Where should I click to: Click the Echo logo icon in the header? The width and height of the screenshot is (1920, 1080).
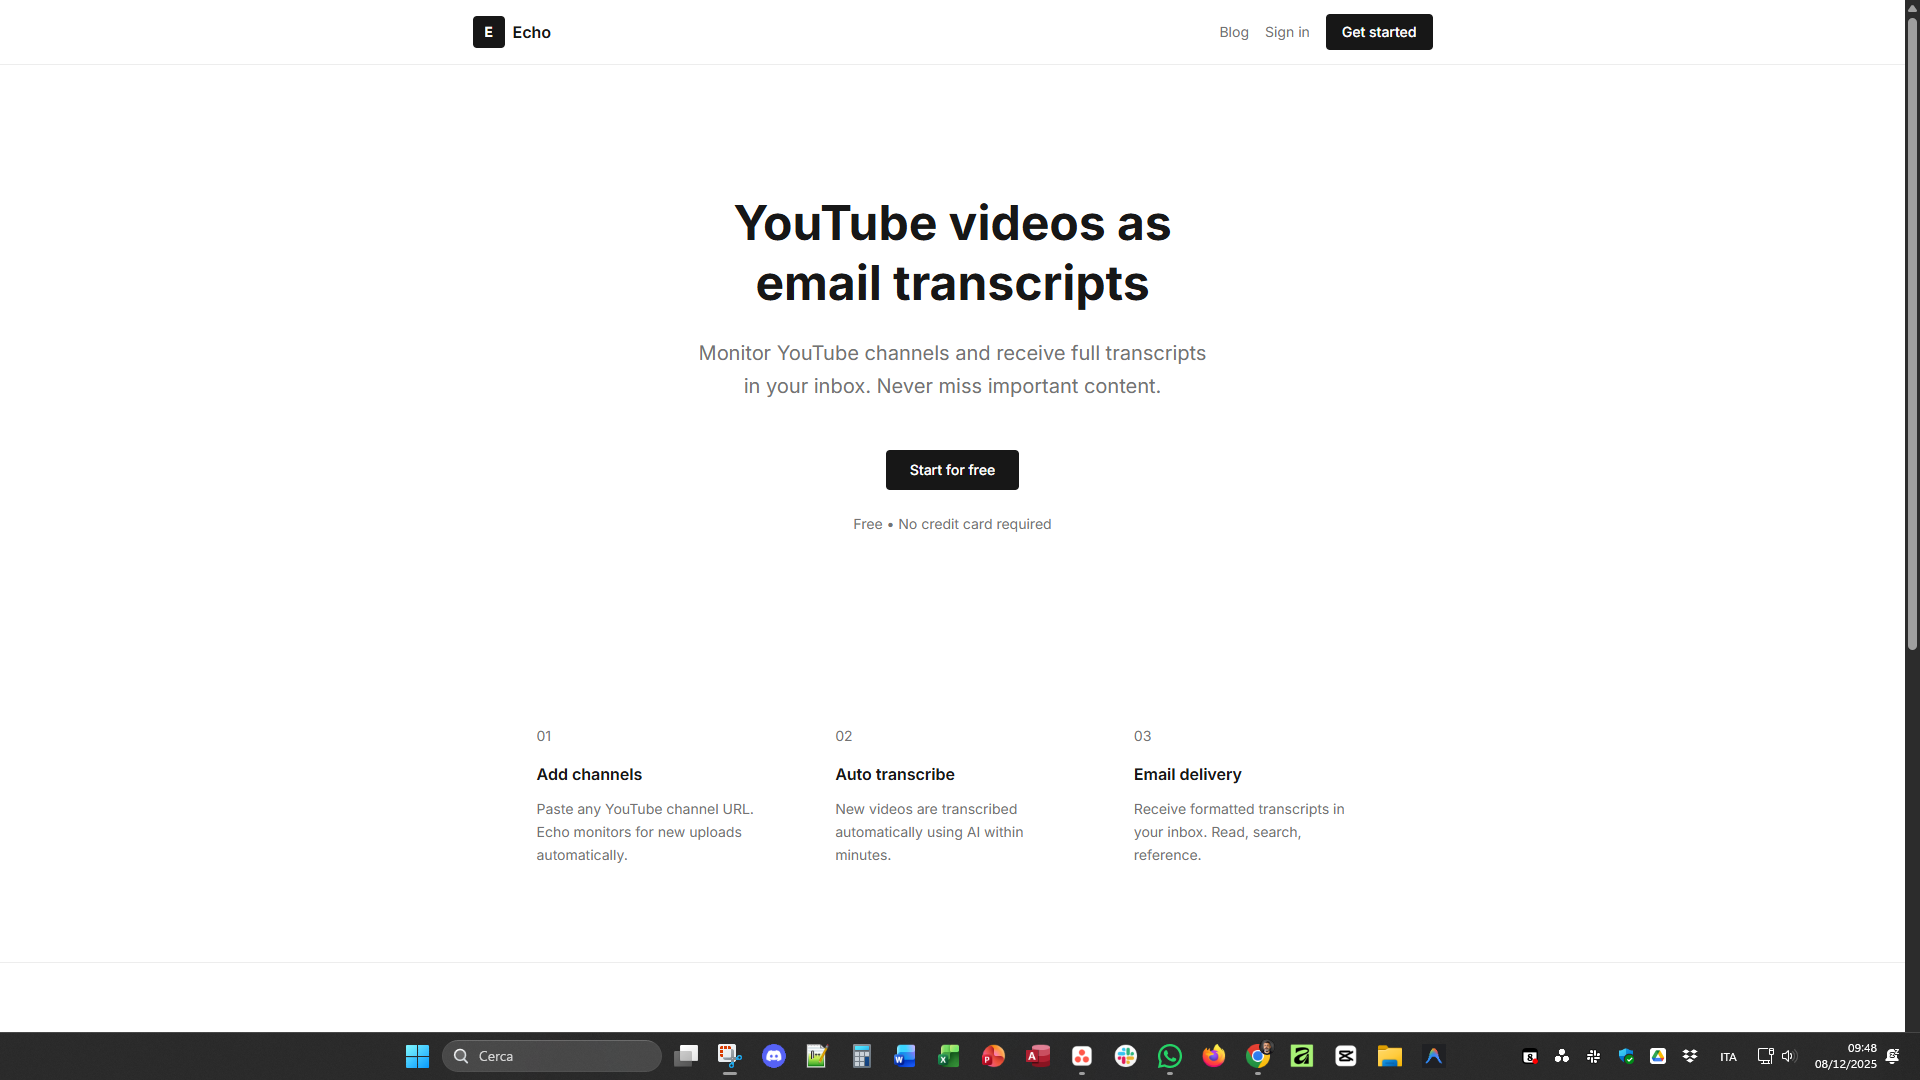(488, 32)
